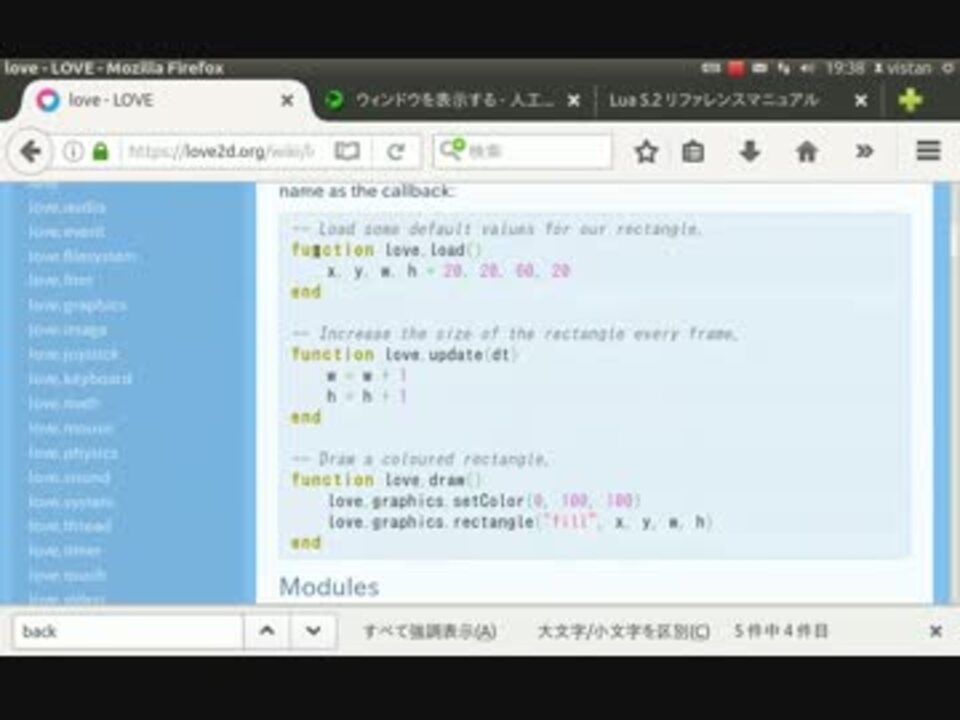
Task: Open love.math sidebar link
Action: click(x=64, y=403)
